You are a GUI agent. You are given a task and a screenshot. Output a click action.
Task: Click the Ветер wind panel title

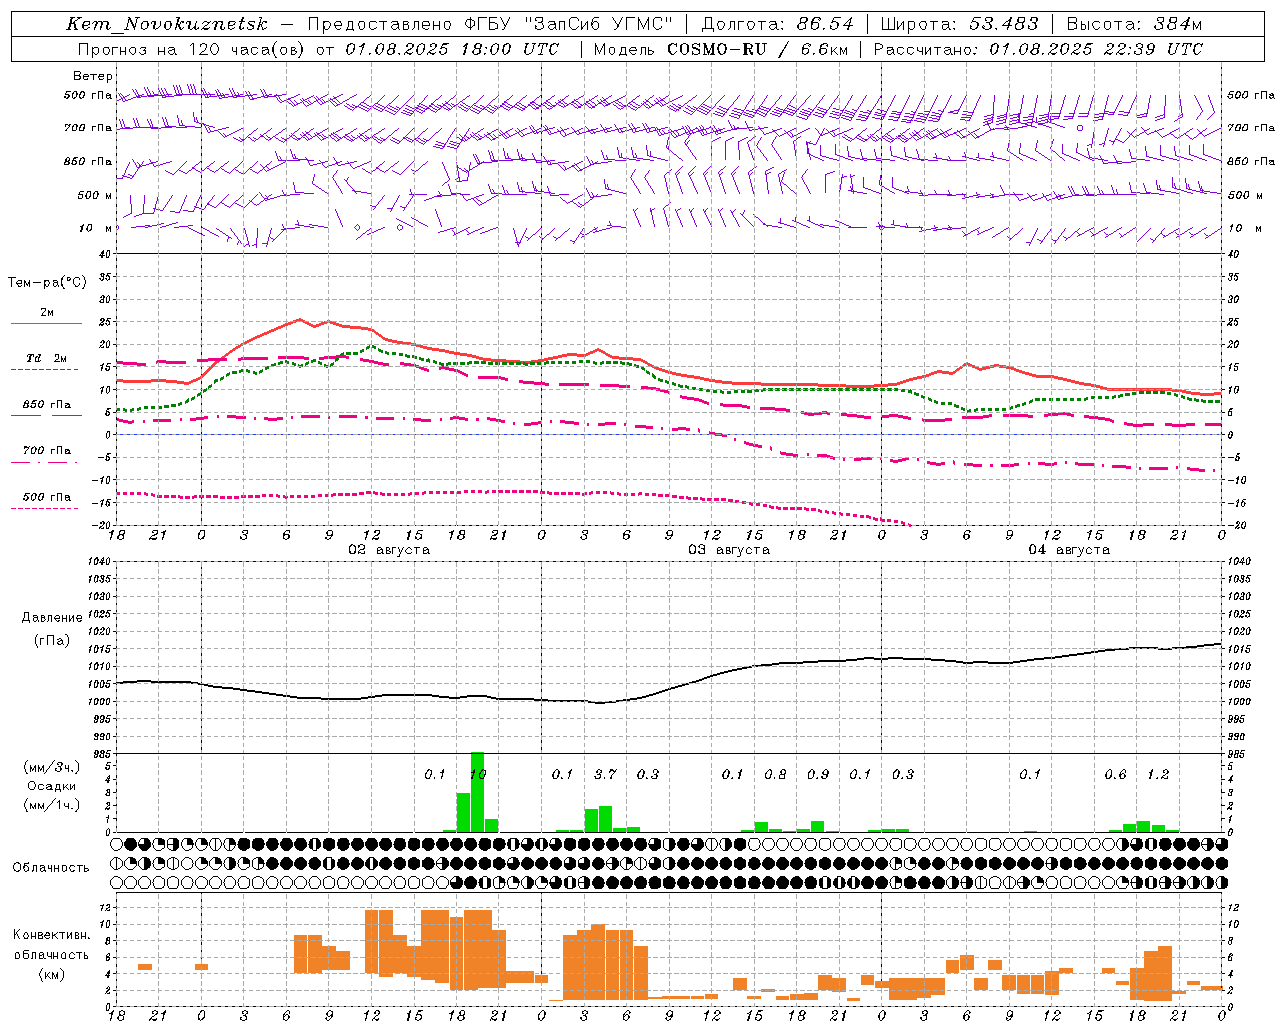[x=93, y=76]
